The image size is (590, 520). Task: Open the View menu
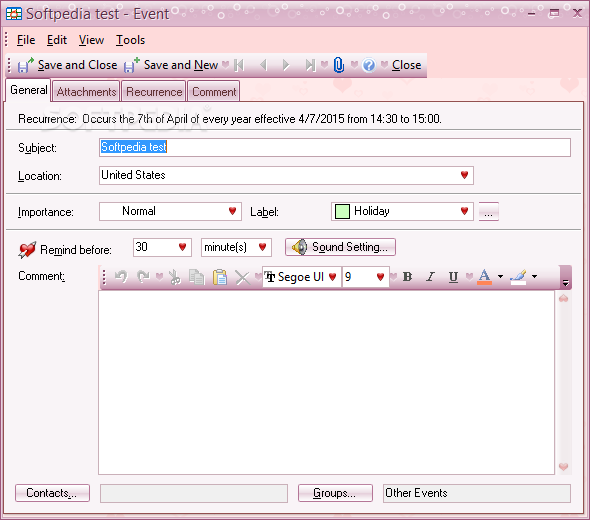click(91, 40)
